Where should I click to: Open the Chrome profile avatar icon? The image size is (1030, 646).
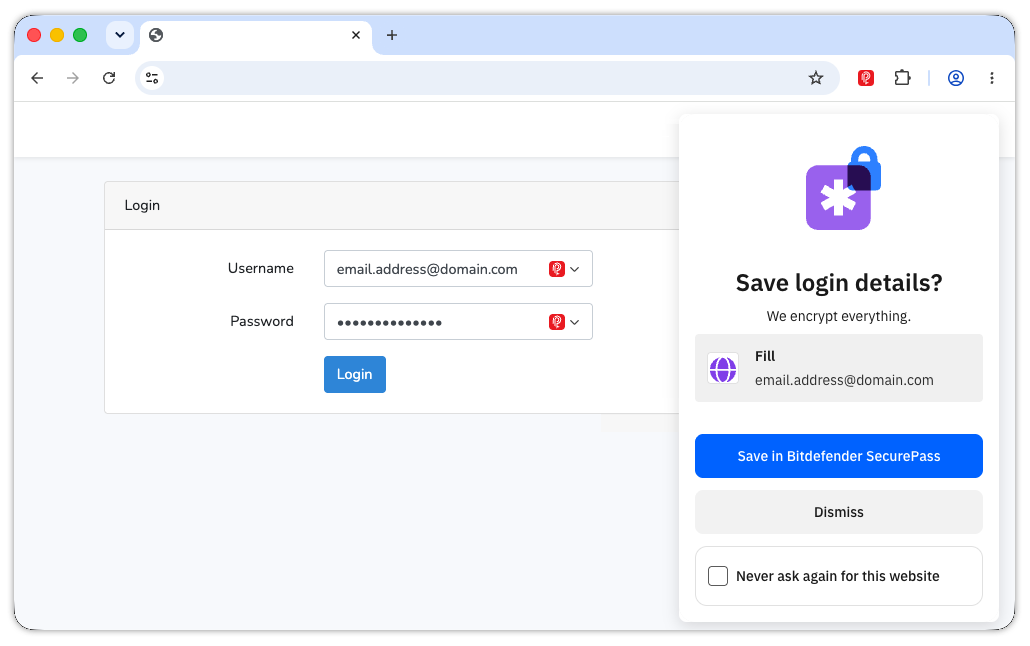point(956,78)
